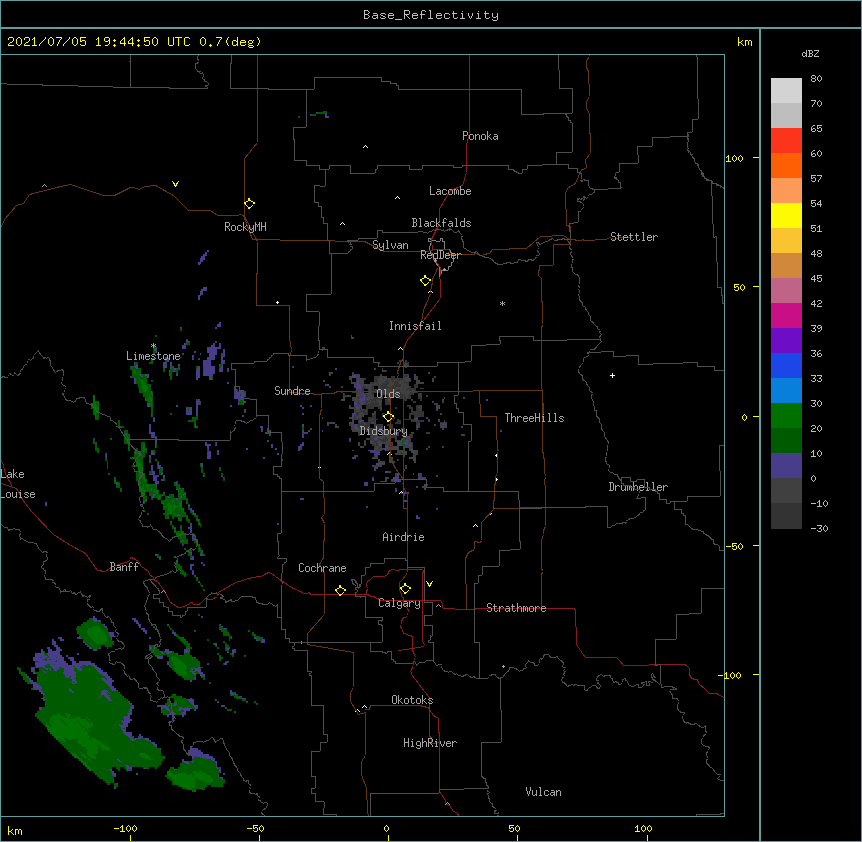This screenshot has width=862, height=842.
Task: Click the Sundre town label
Action: tap(292, 391)
